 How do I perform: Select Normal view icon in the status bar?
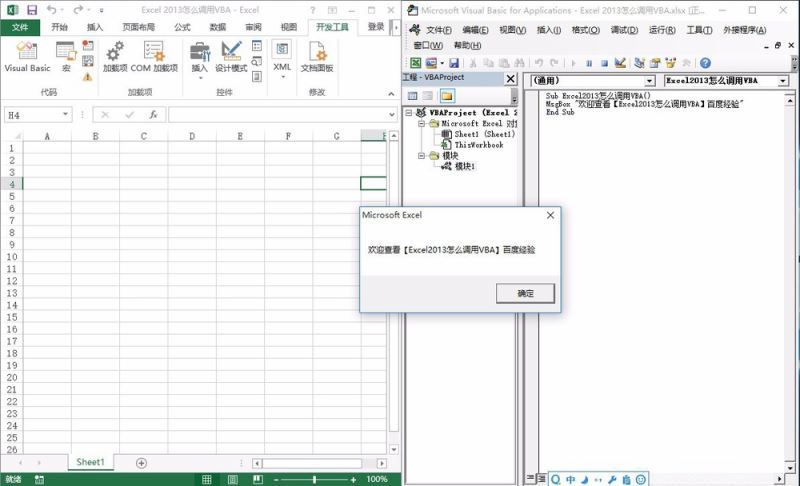coord(207,479)
